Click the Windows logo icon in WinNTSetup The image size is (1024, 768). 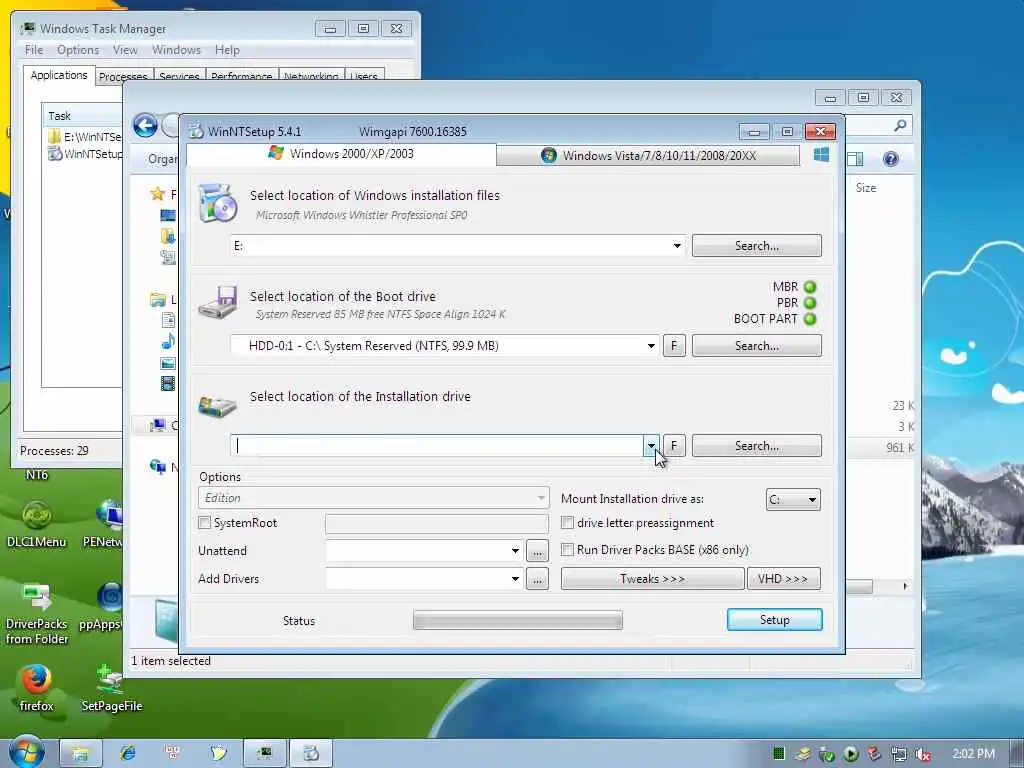pos(821,155)
